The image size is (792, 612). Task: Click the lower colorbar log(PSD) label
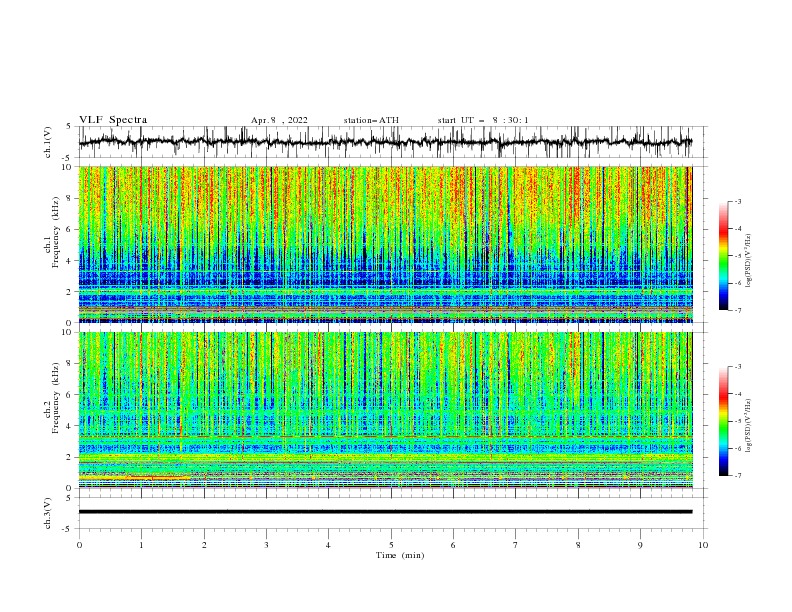(x=748, y=424)
